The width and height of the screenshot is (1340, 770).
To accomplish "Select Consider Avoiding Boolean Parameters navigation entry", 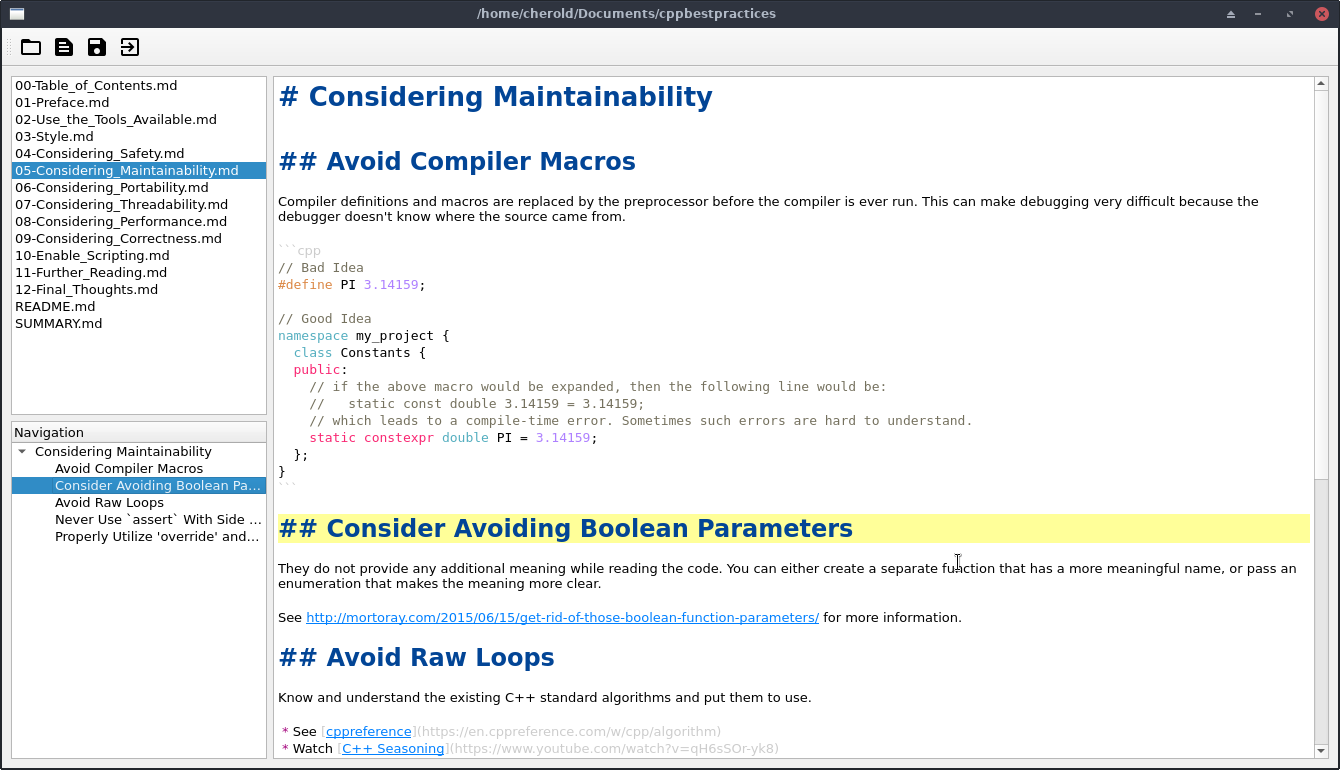I will (158, 486).
